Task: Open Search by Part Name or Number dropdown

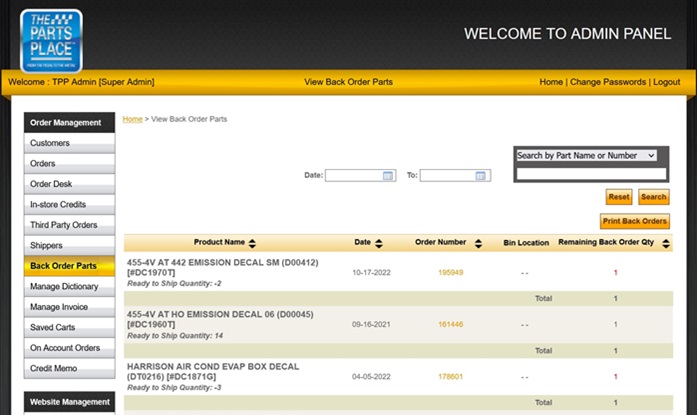Action: 586,155
